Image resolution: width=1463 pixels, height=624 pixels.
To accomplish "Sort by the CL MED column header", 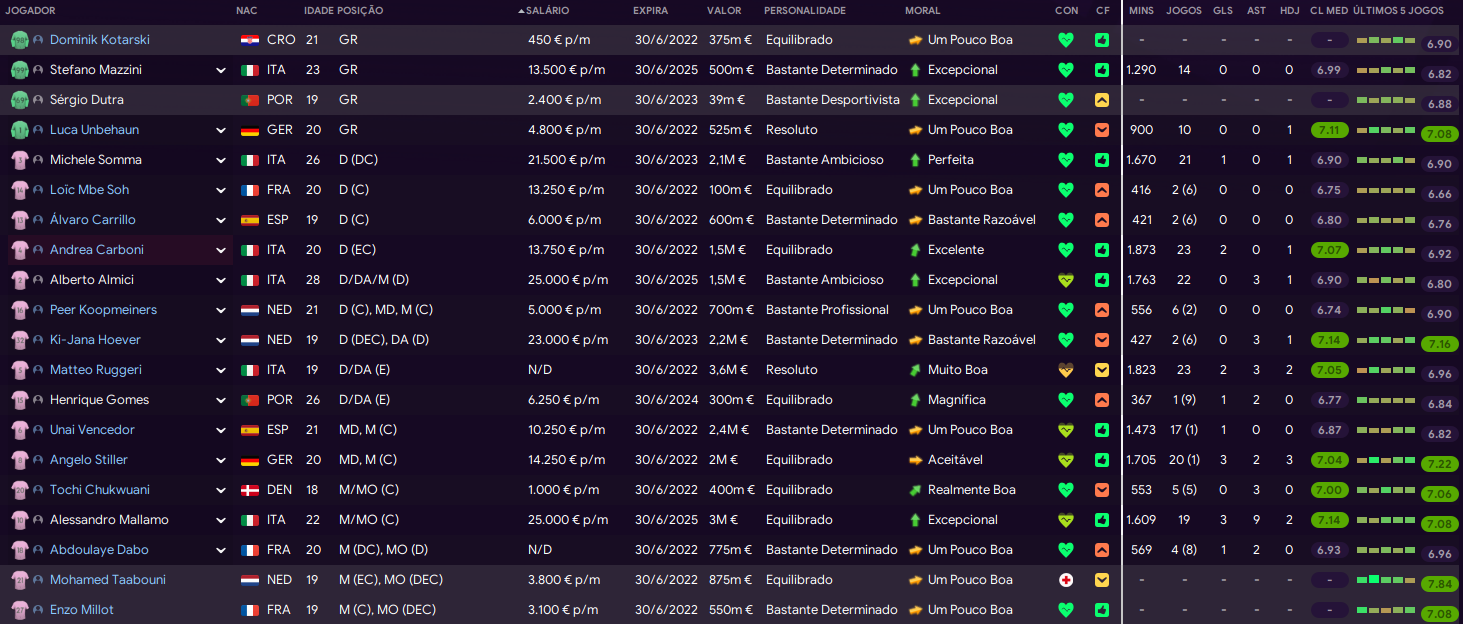I will click(x=1329, y=10).
